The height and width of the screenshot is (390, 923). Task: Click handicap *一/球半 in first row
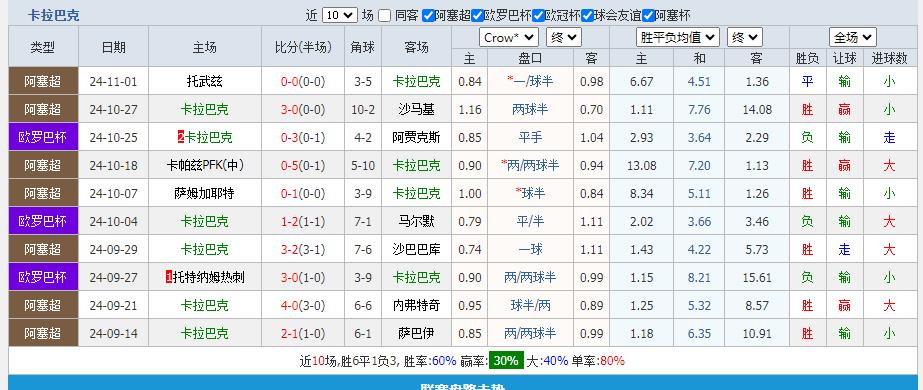[530, 82]
